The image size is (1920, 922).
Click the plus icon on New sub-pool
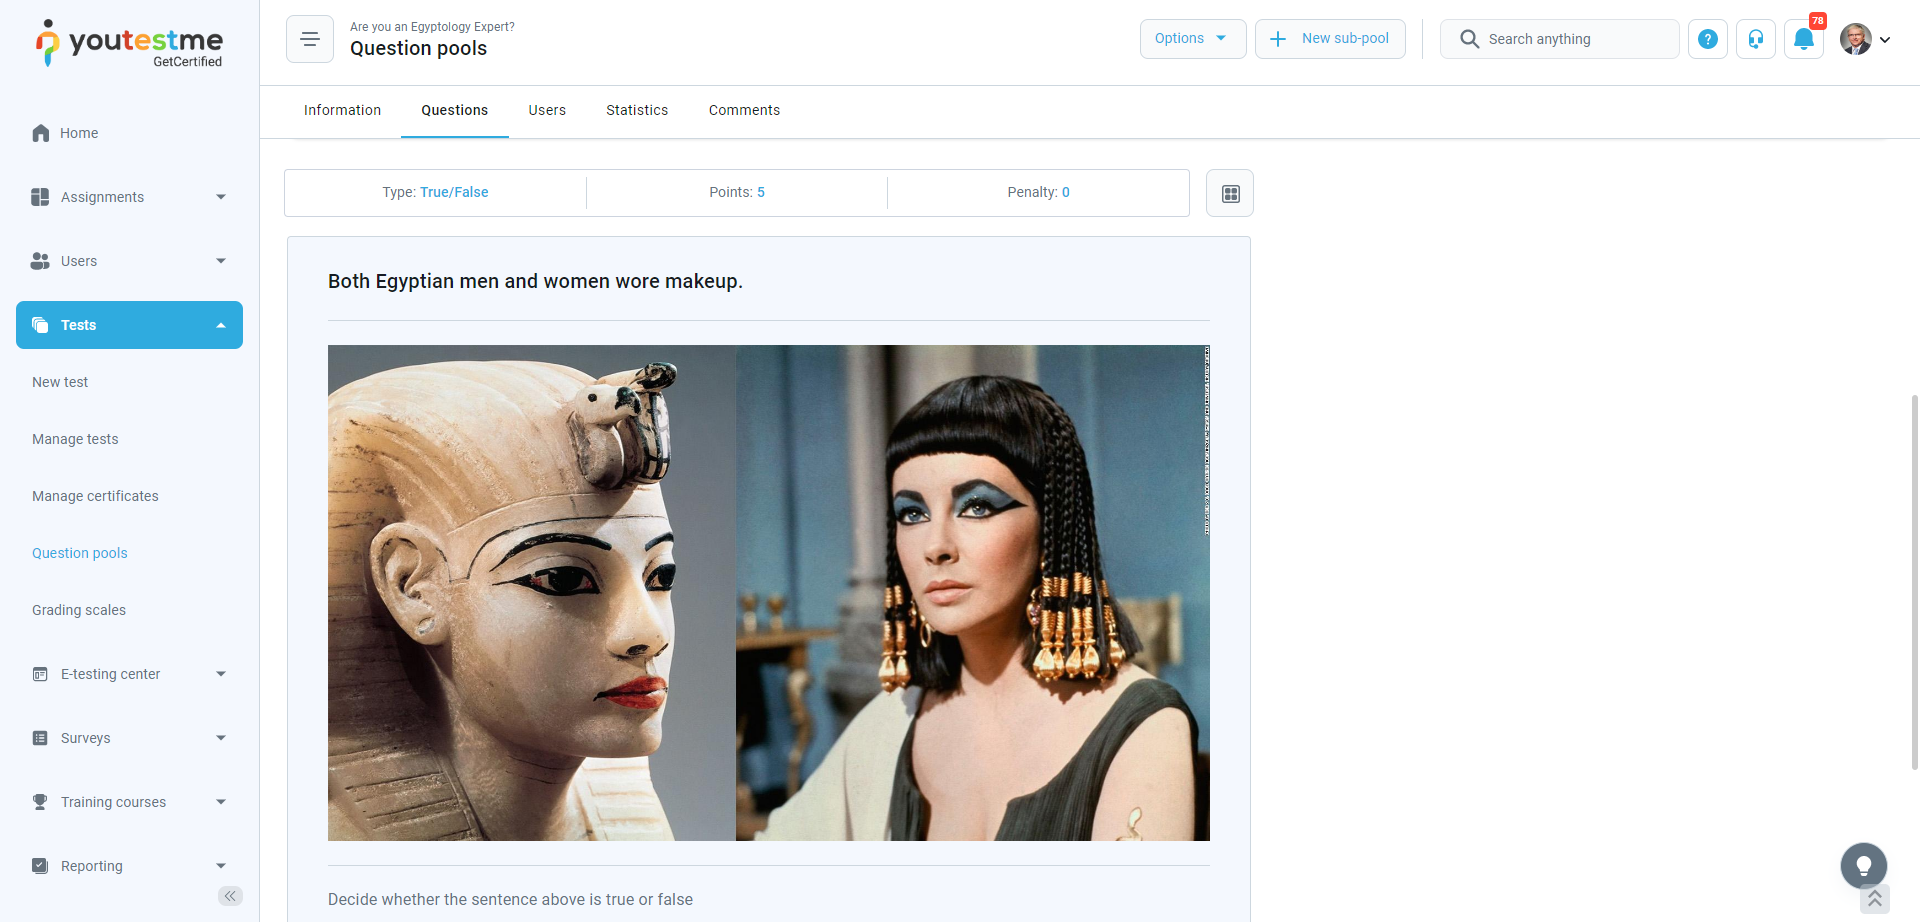click(1278, 39)
